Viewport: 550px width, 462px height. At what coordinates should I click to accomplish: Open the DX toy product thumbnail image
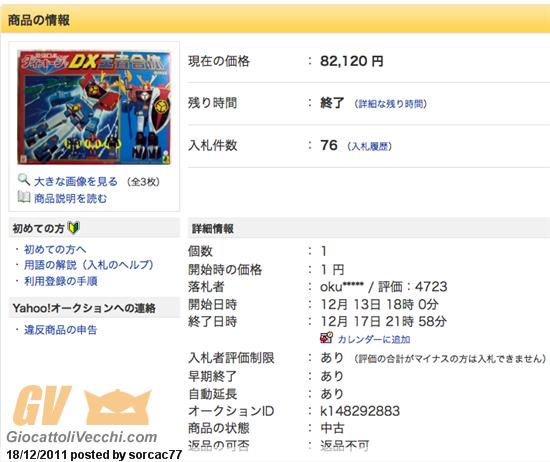pyautogui.click(x=94, y=107)
